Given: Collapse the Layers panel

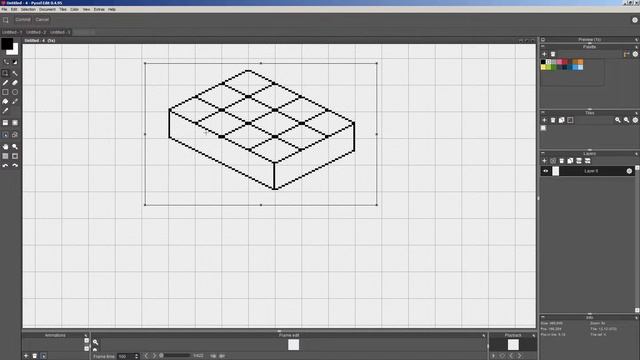Looking at the screenshot, I should [x=543, y=153].
